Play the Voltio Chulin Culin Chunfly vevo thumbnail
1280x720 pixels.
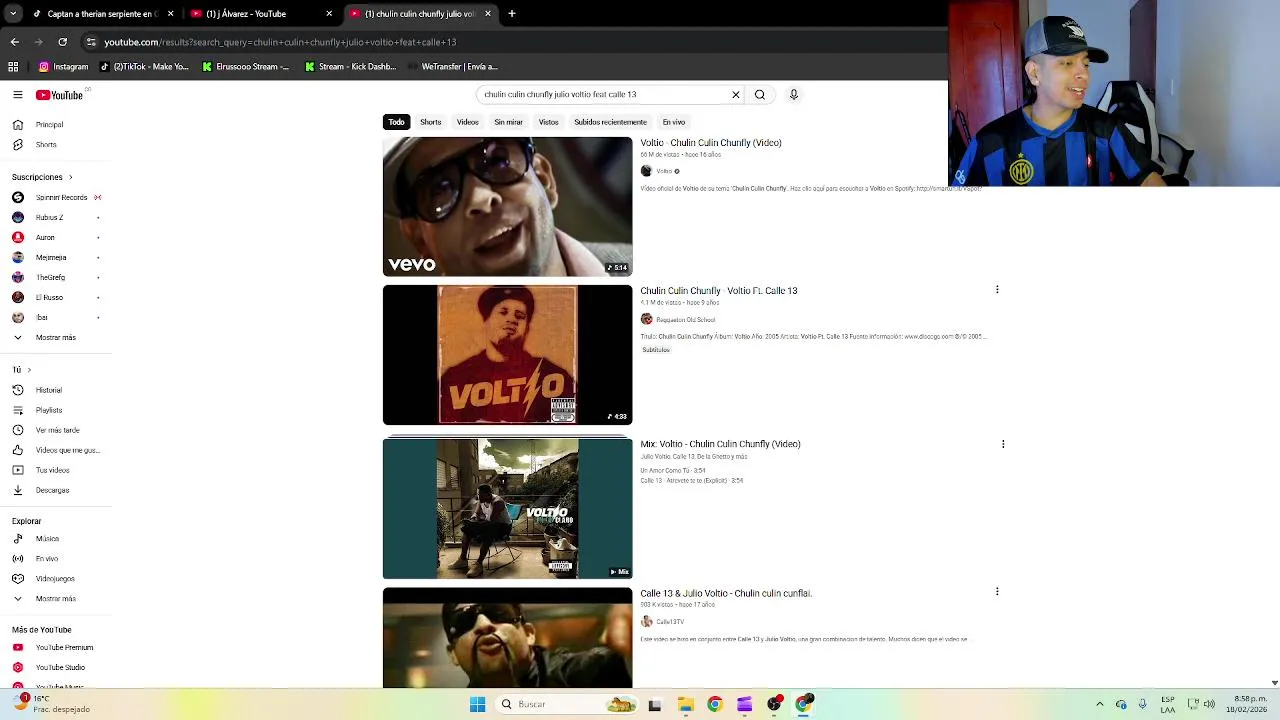click(508, 207)
